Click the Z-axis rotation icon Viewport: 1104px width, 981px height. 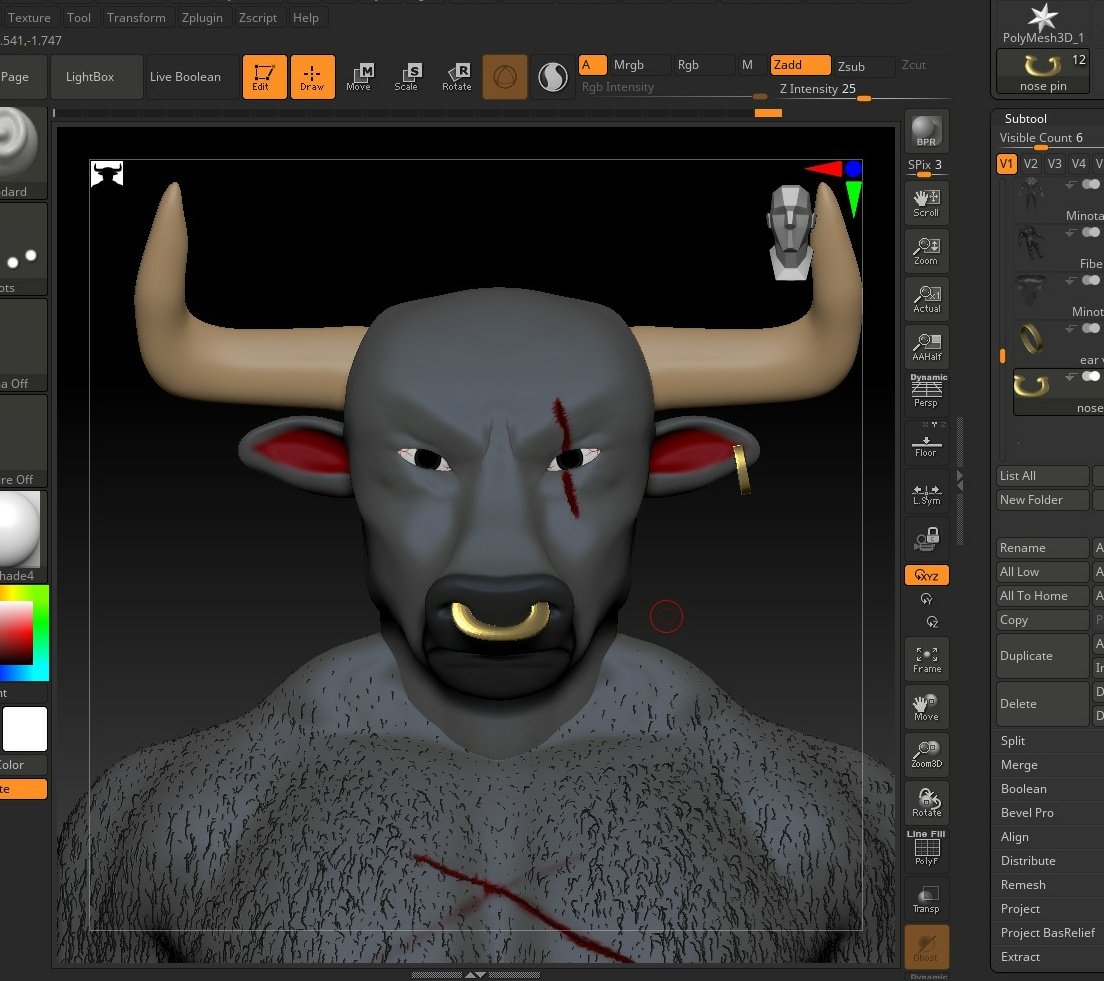[932, 622]
